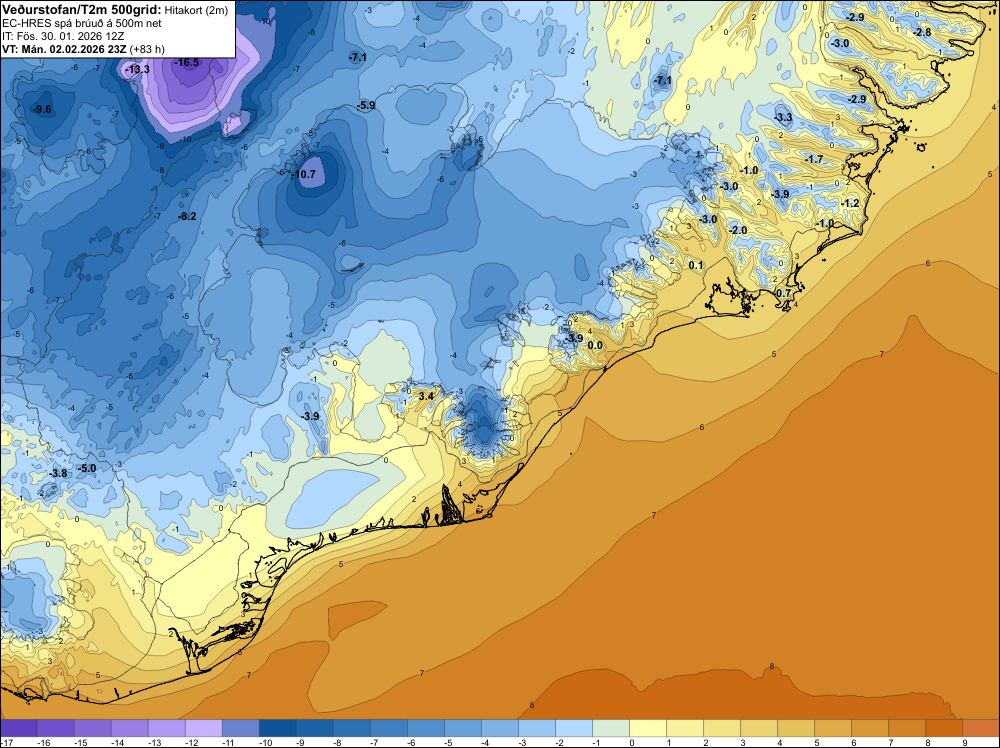1000x748 pixels.
Task: Click the 0.0 temperature label
Action: tap(594, 346)
